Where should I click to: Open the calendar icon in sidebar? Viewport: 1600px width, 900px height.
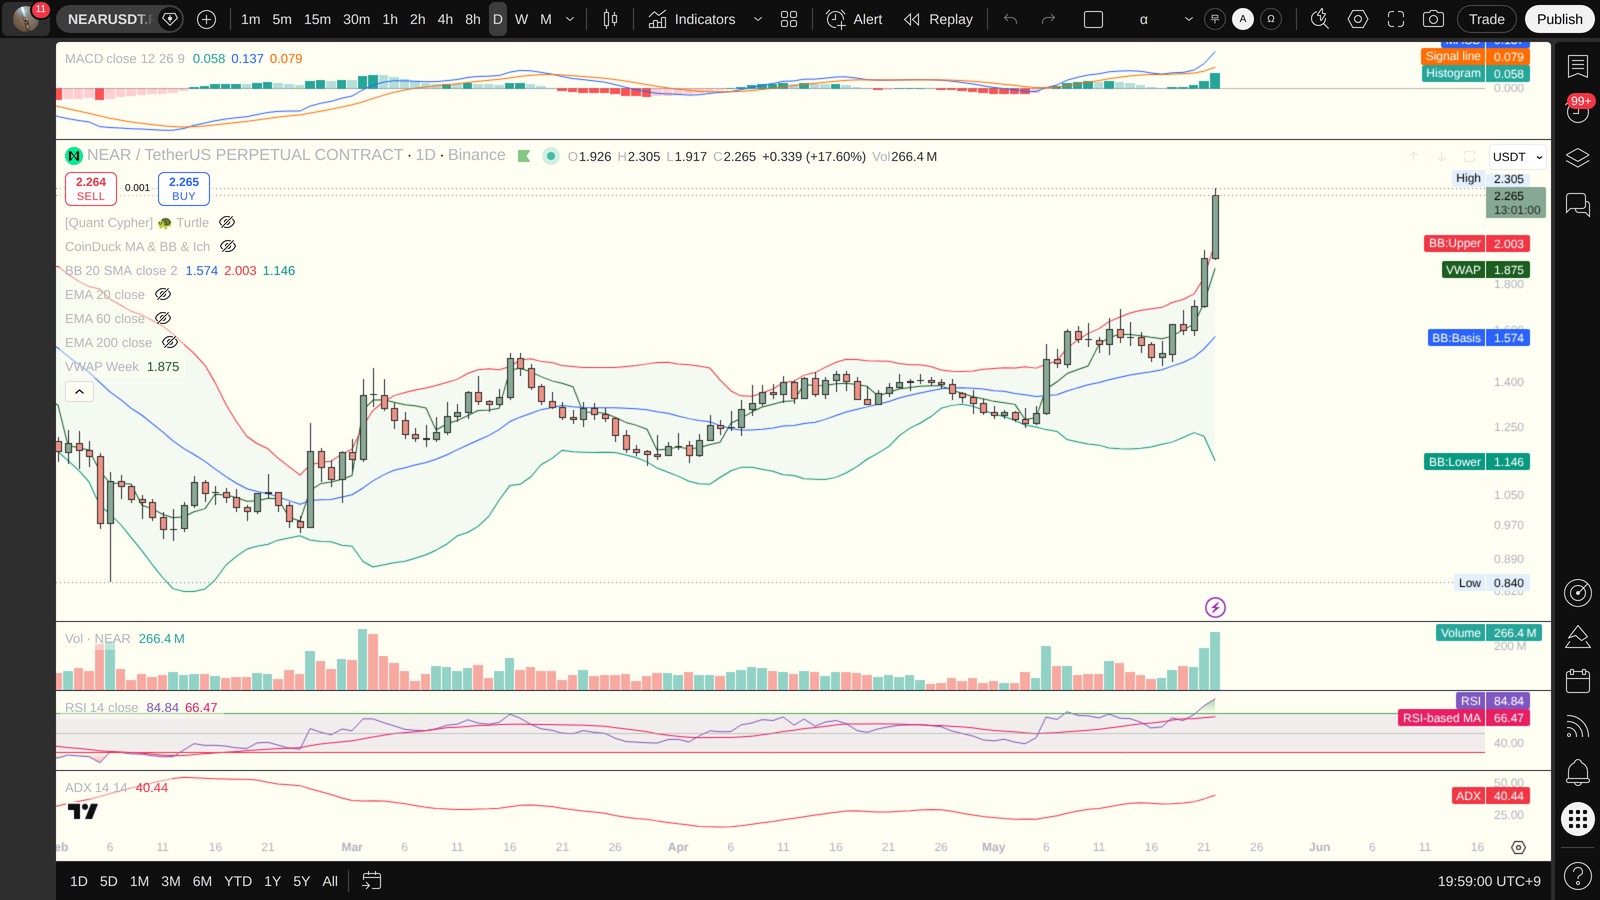pos(1577,681)
